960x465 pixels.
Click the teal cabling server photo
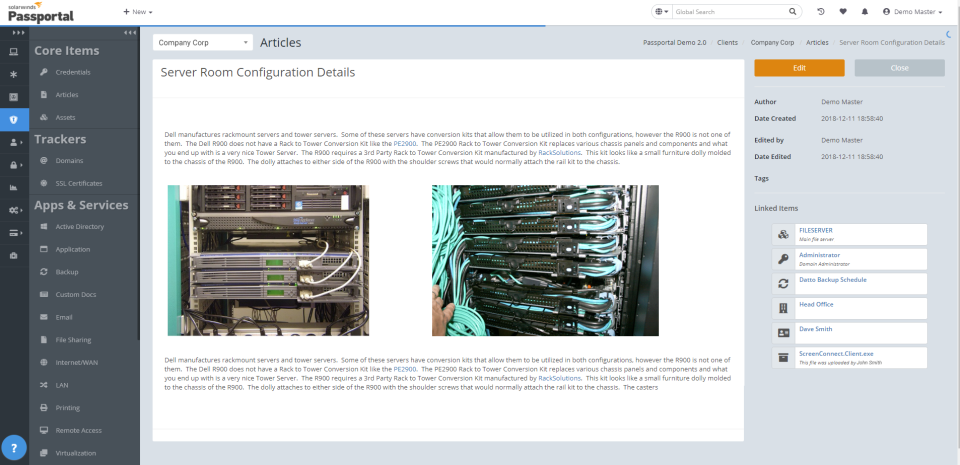tap(545, 260)
